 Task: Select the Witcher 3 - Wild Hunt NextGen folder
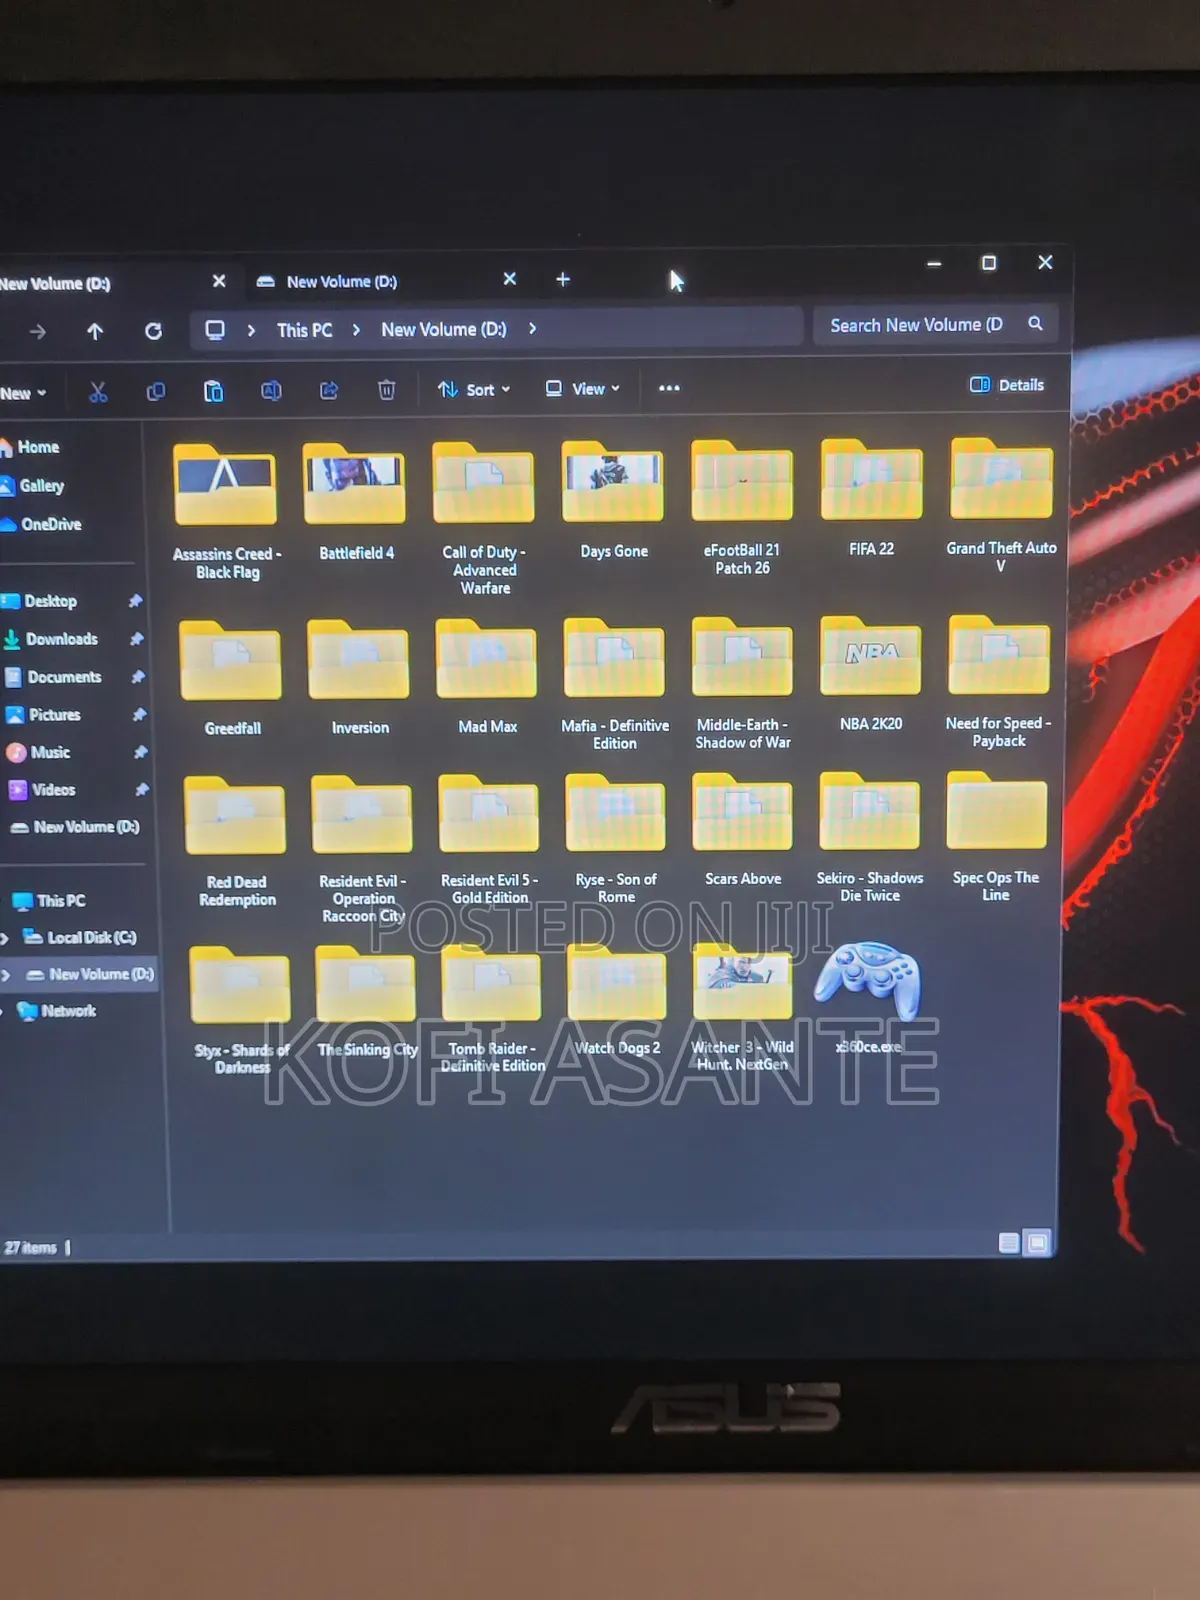[742, 1007]
